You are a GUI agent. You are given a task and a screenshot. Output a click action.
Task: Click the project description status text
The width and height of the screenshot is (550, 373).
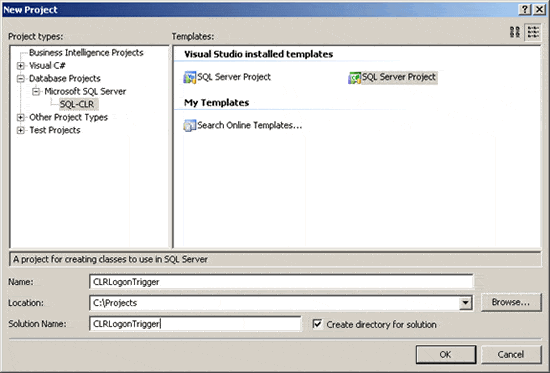click(x=110, y=259)
